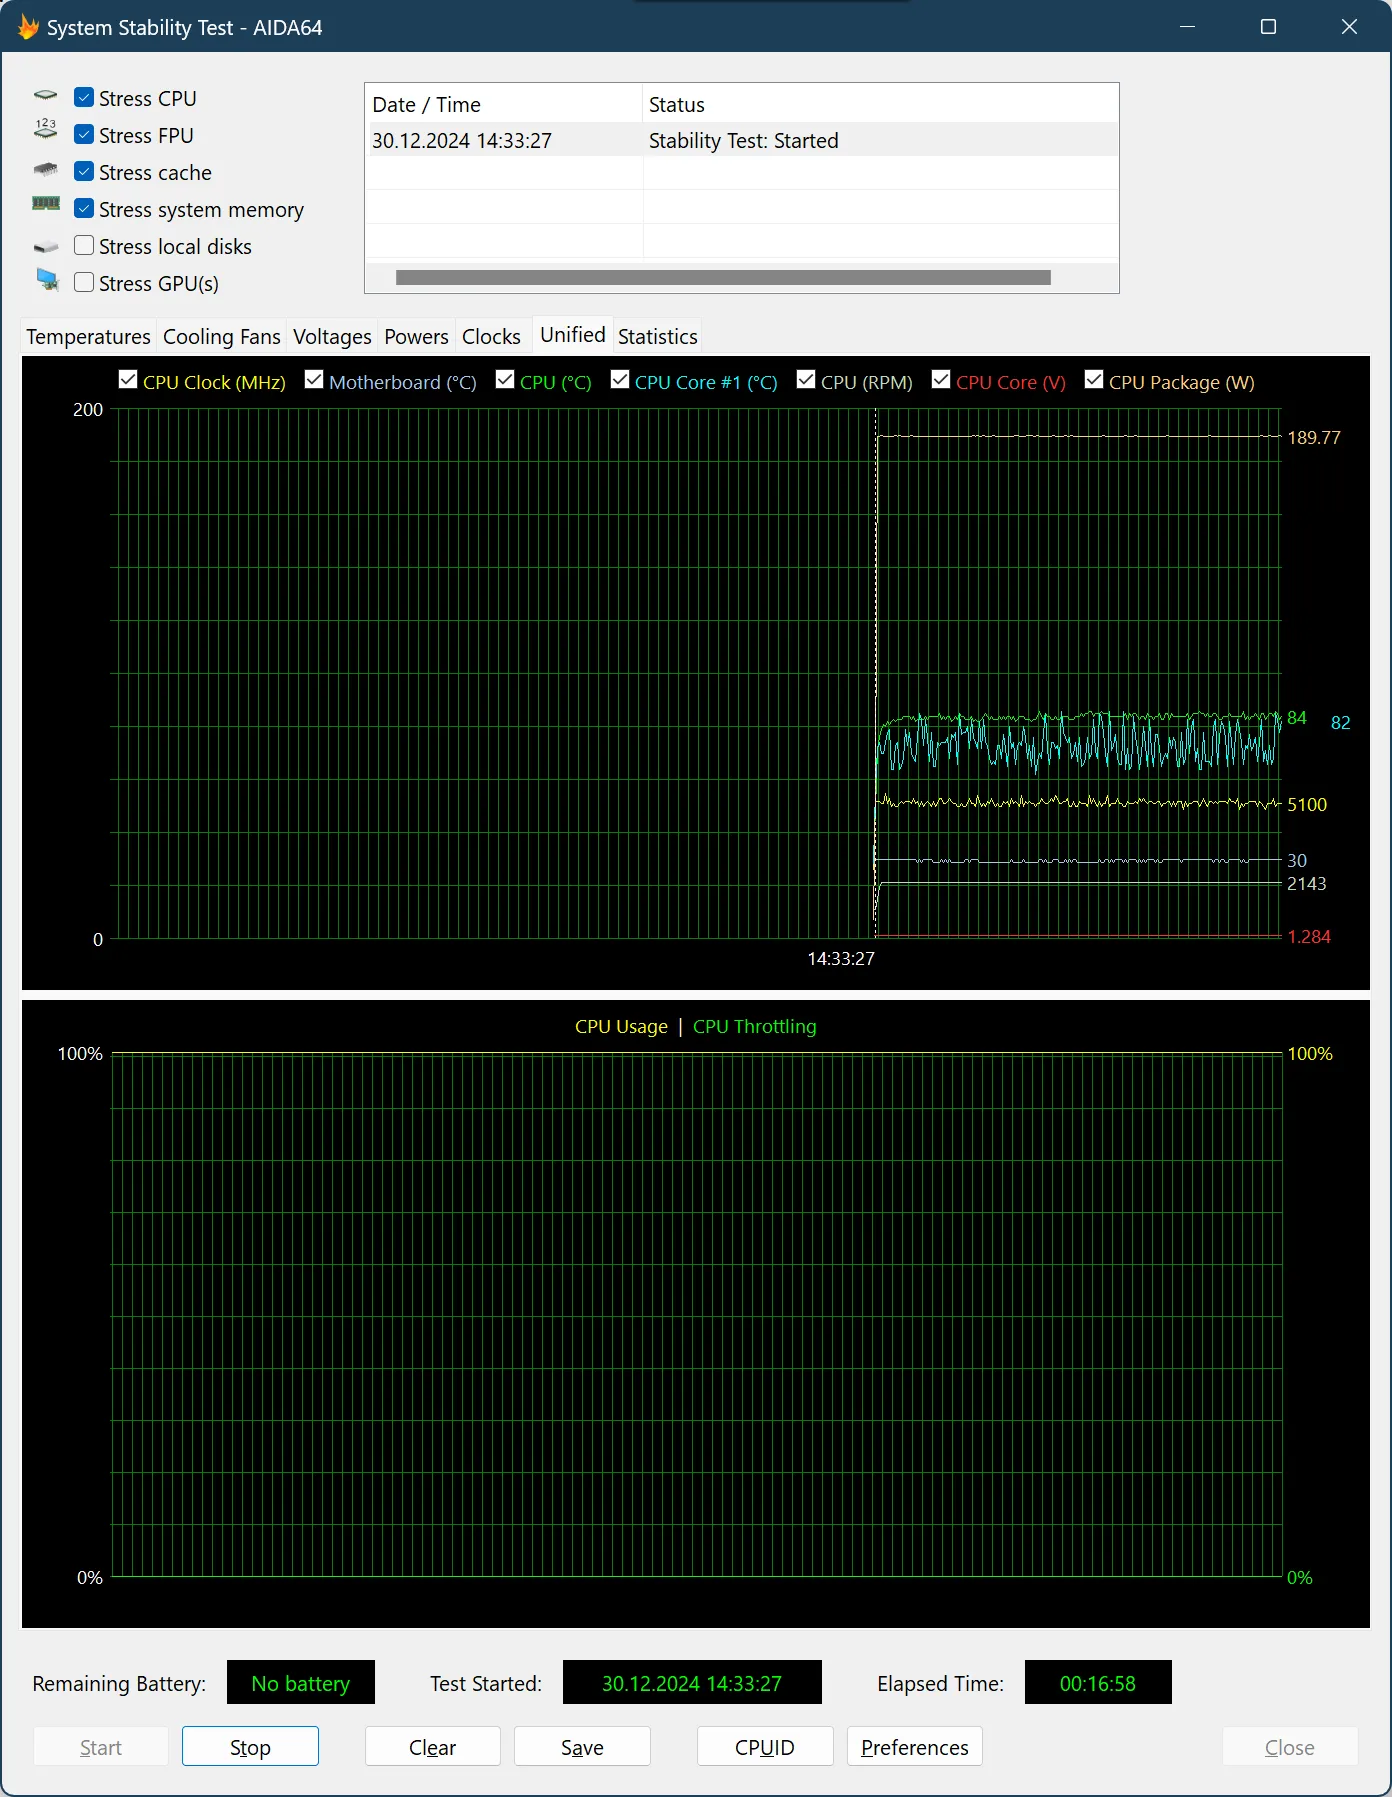Image resolution: width=1392 pixels, height=1797 pixels.
Task: Toggle Motherboard (°C) graph checkbox
Action: [x=314, y=380]
